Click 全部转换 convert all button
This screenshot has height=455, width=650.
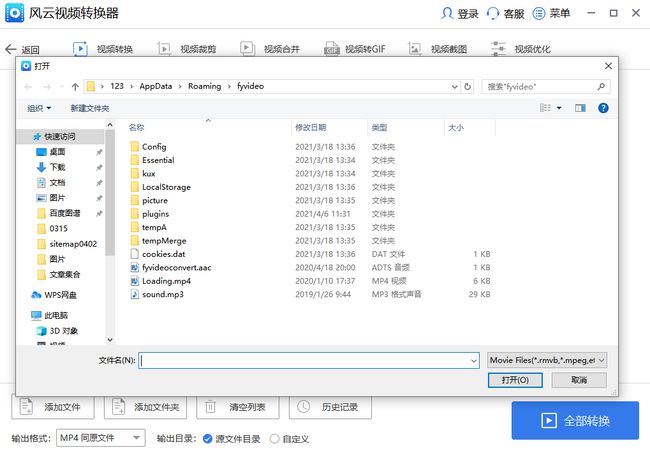coord(575,421)
